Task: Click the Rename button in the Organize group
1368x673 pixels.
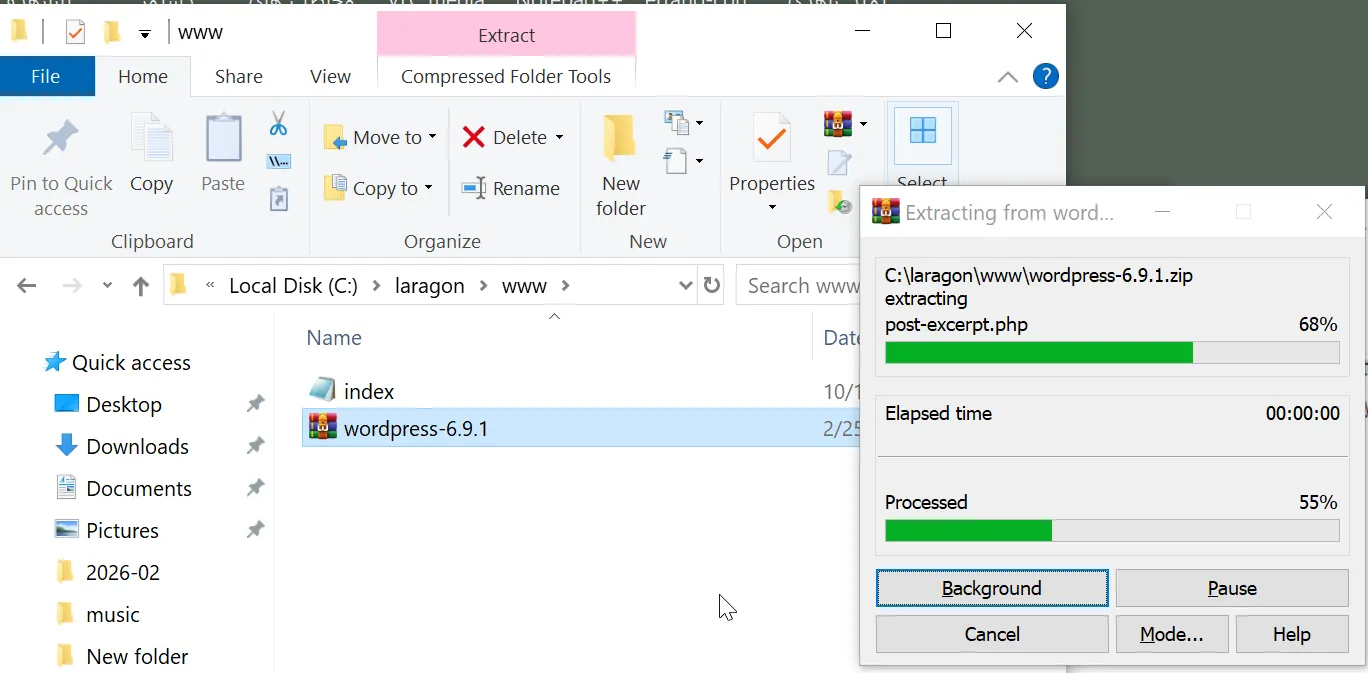Action: (x=511, y=188)
